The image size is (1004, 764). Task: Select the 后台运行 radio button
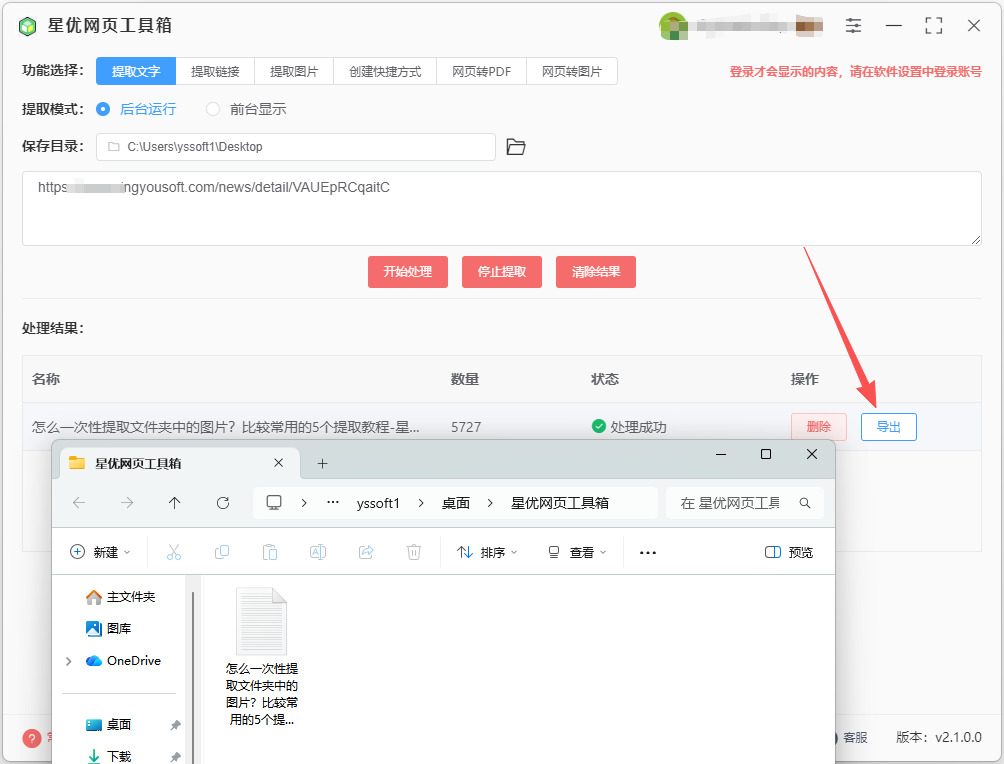coord(103,110)
